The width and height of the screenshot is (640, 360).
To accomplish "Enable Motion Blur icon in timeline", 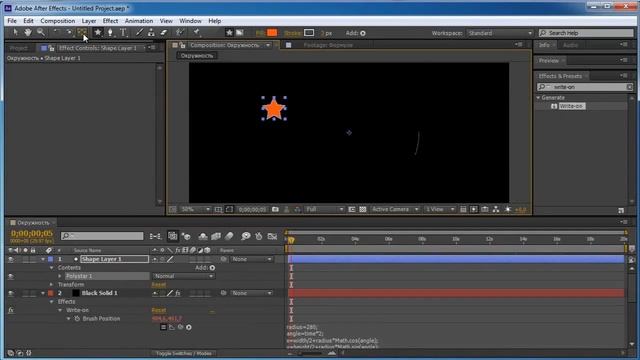I will click(x=229, y=236).
